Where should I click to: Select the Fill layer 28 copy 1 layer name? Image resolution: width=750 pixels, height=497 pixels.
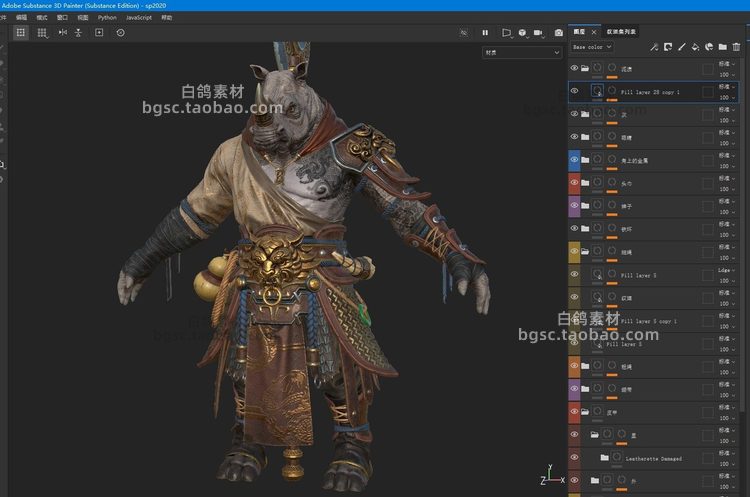(x=650, y=92)
